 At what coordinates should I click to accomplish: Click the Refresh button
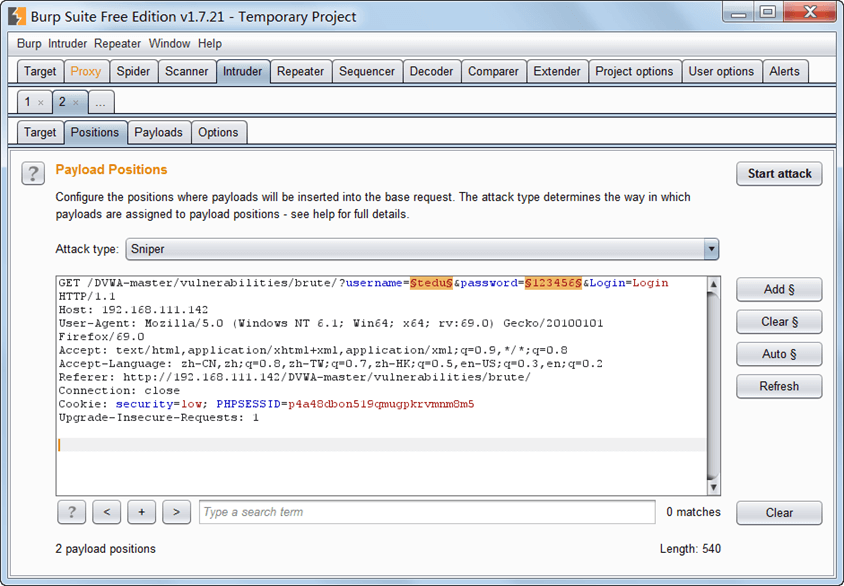779,386
